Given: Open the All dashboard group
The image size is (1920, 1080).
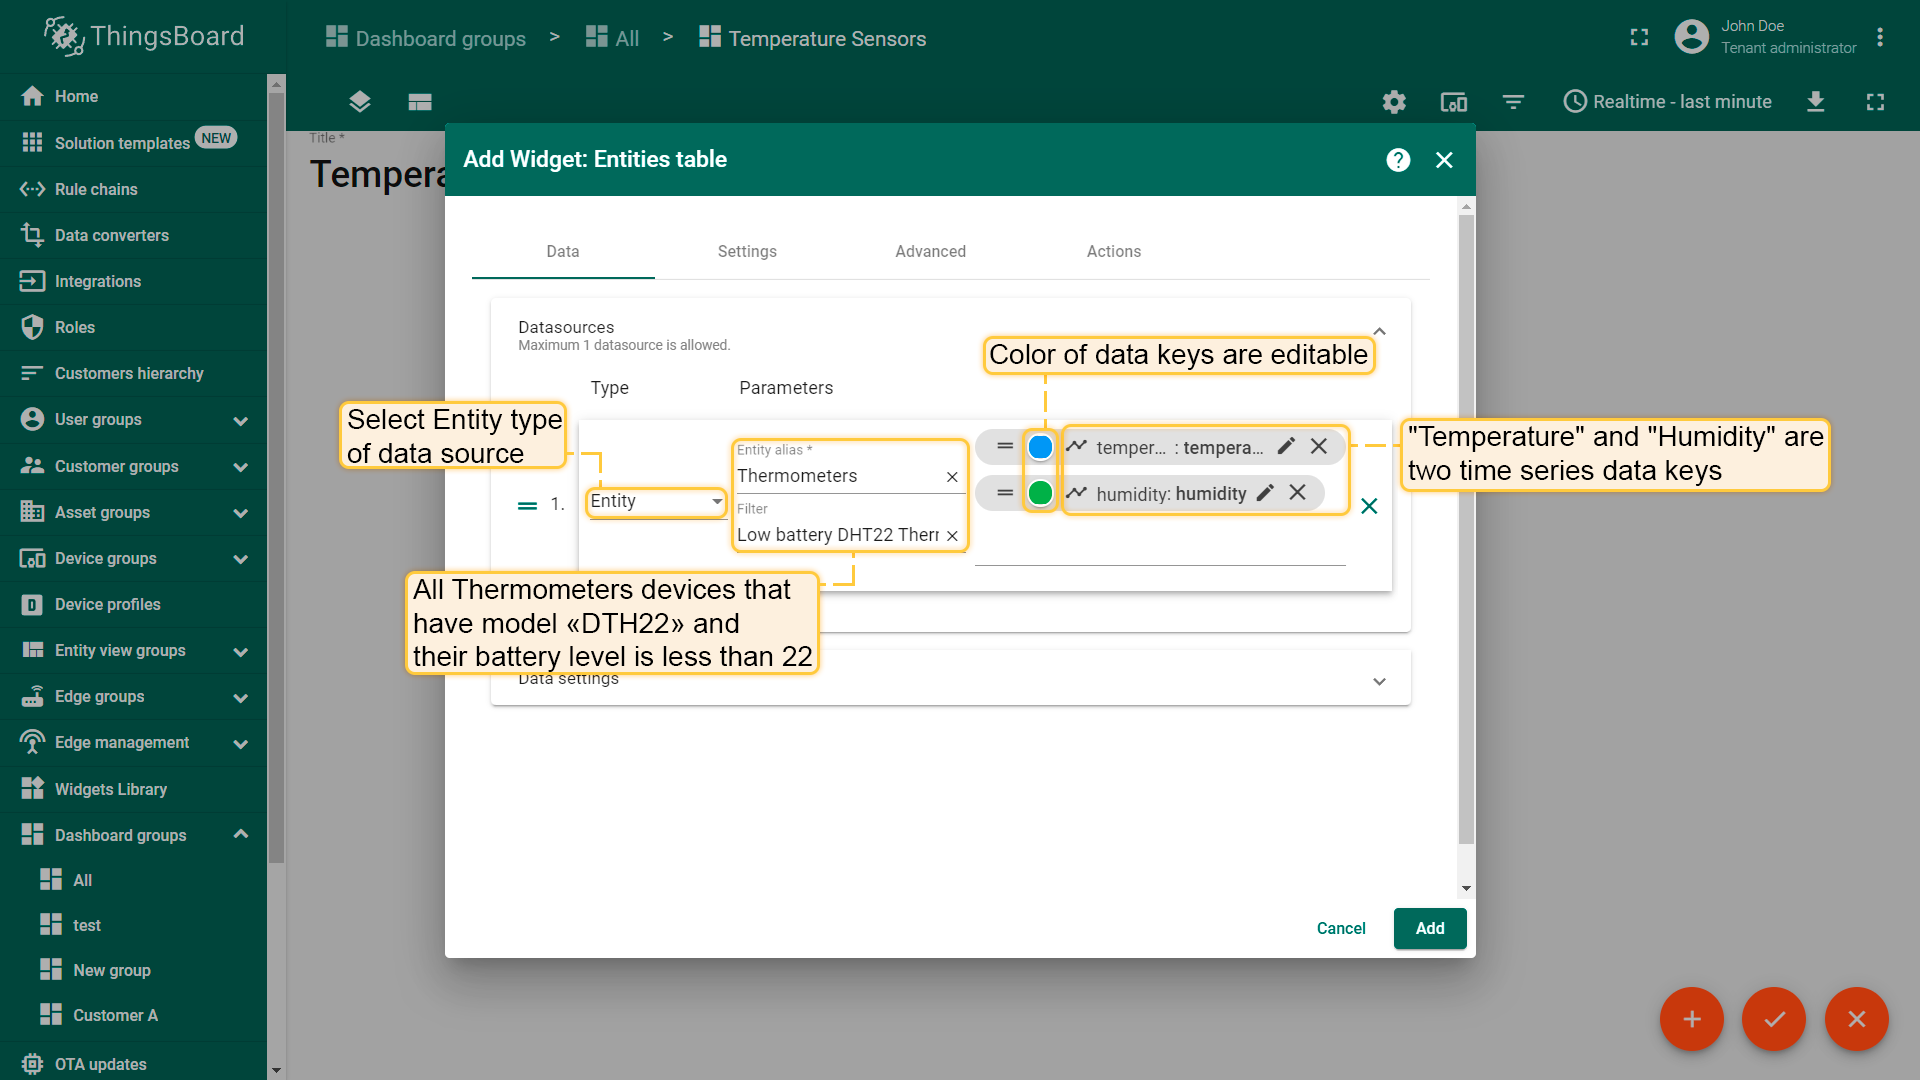Looking at the screenshot, I should pyautogui.click(x=133, y=880).
